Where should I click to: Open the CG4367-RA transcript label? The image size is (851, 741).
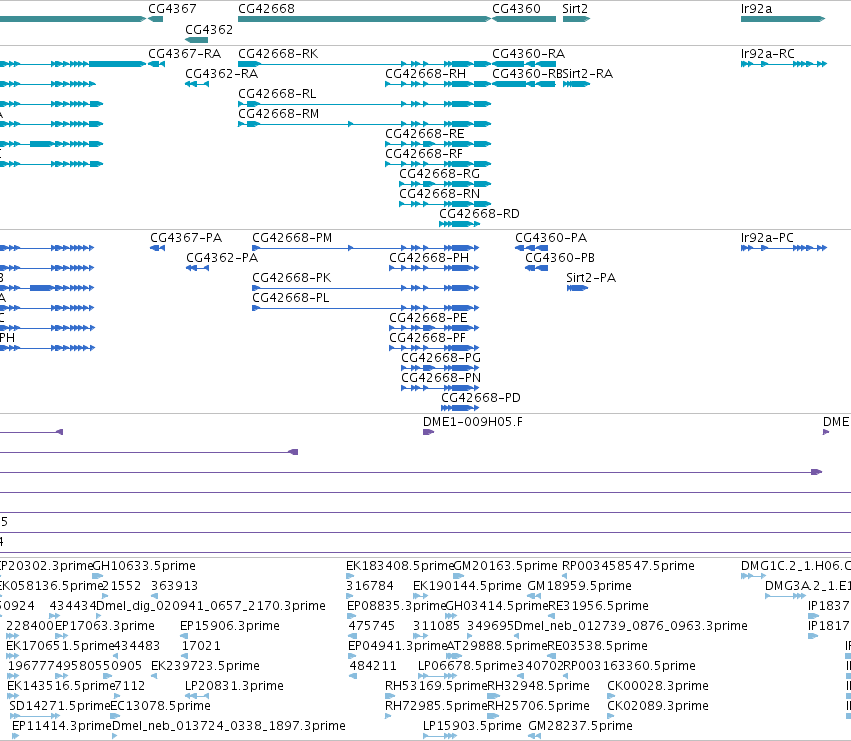pyautogui.click(x=185, y=54)
